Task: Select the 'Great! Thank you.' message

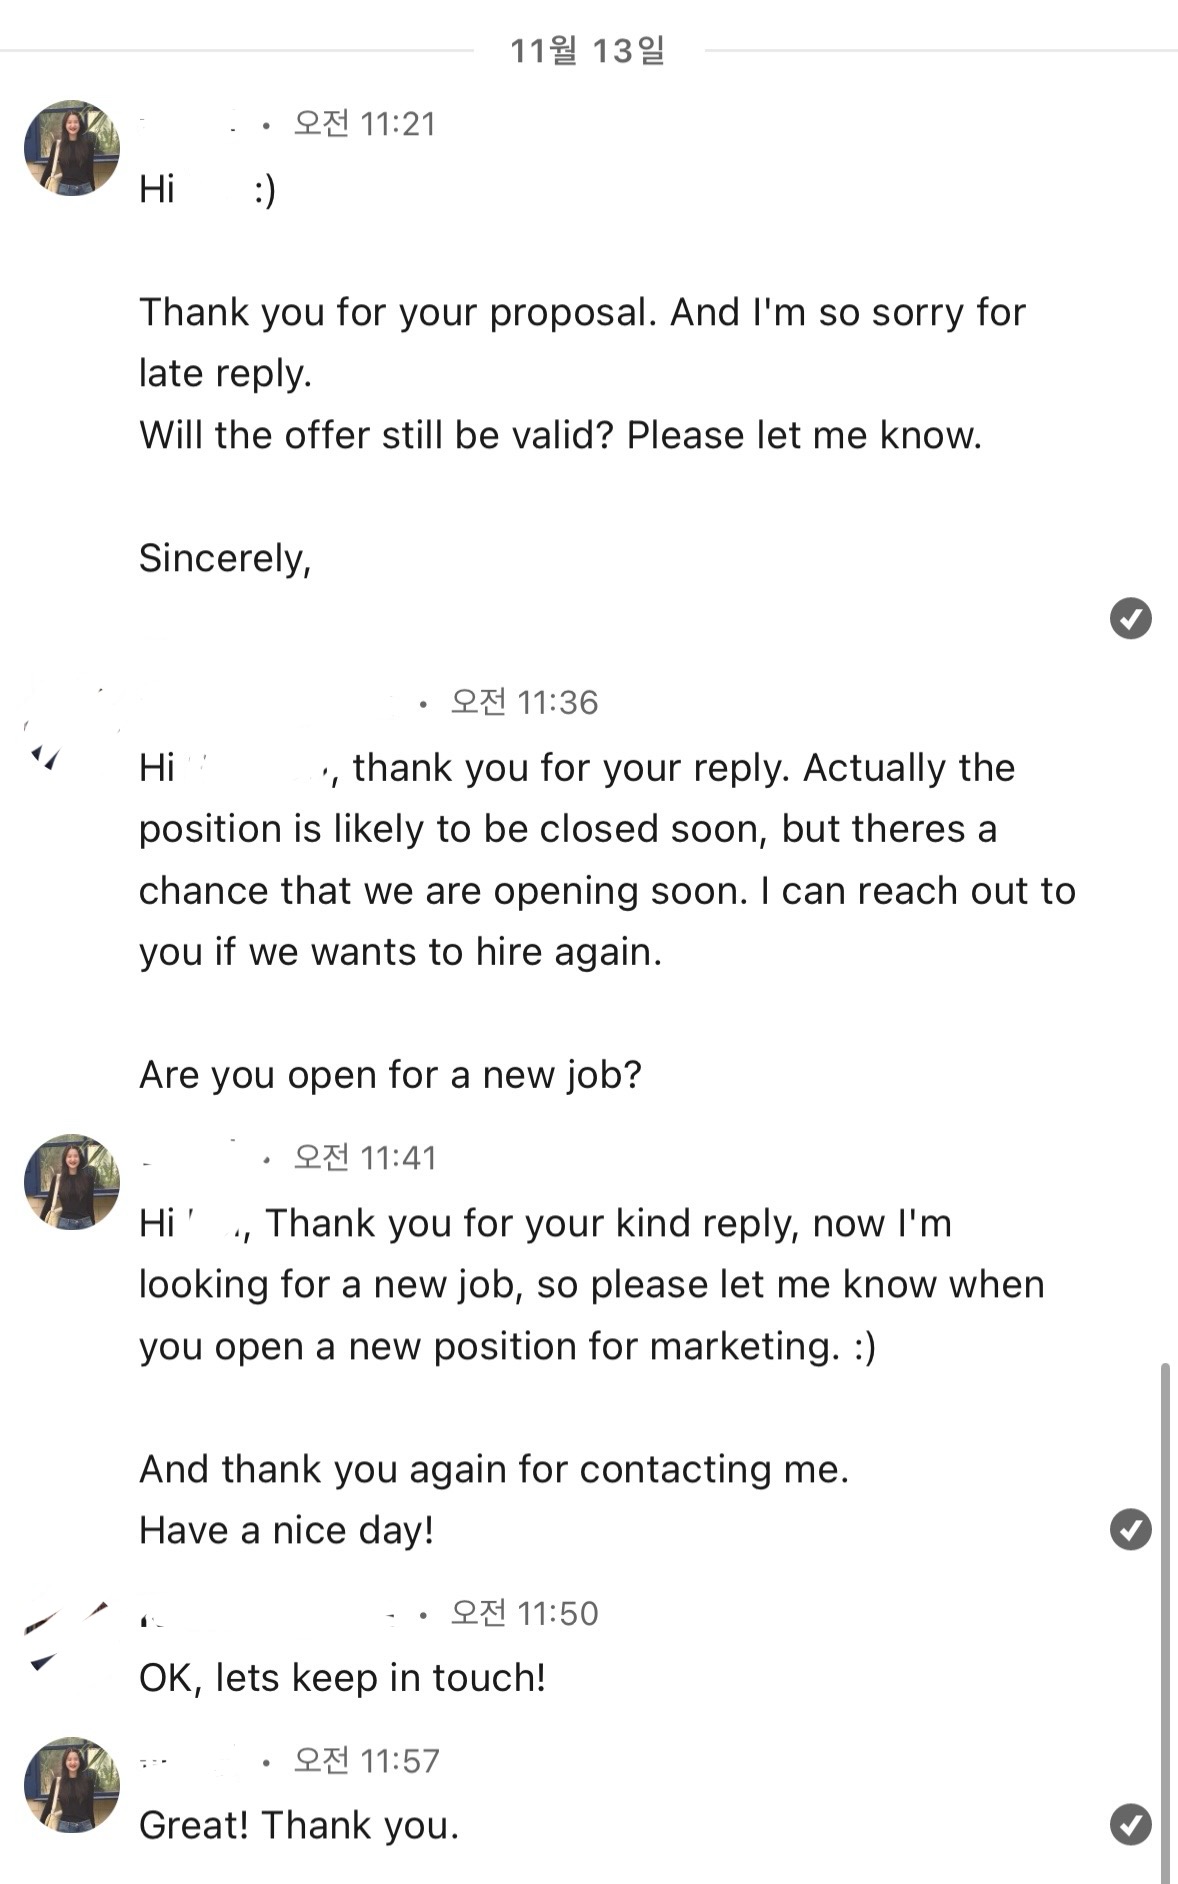Action: pyautogui.click(x=299, y=1825)
